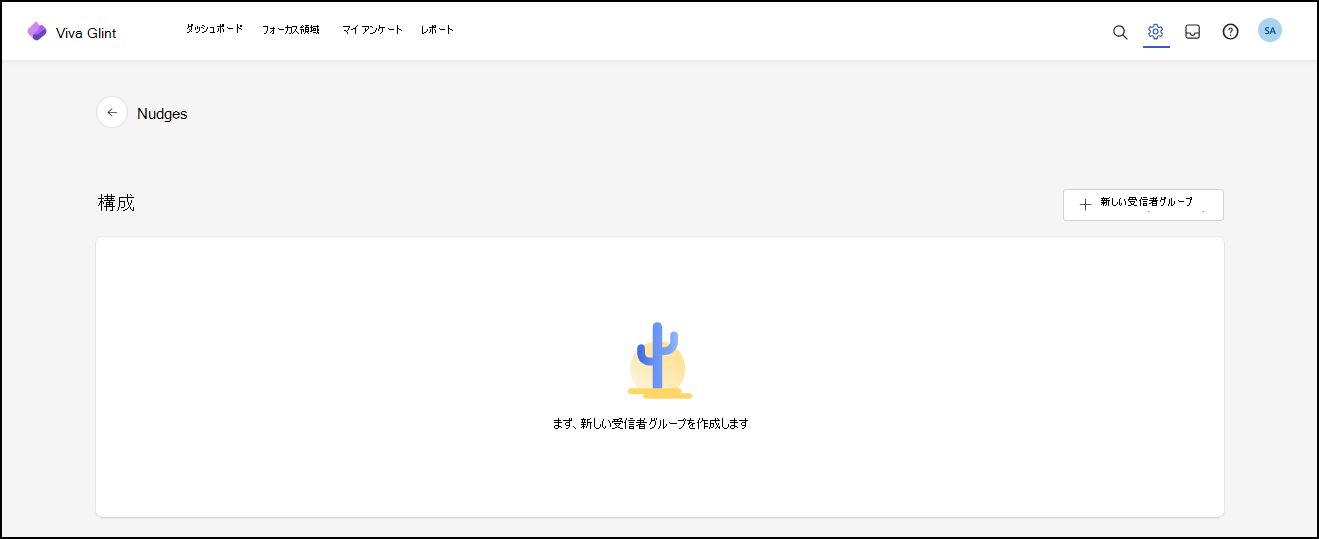Click the 構成 heading

tap(116, 204)
